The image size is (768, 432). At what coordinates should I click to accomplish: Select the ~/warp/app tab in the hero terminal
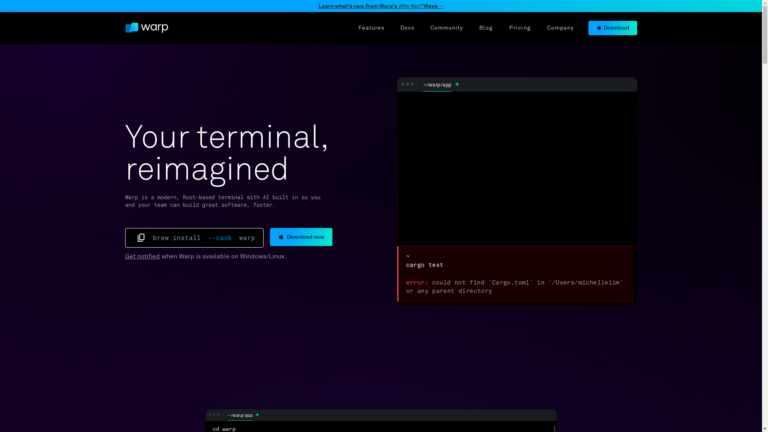click(x=437, y=85)
